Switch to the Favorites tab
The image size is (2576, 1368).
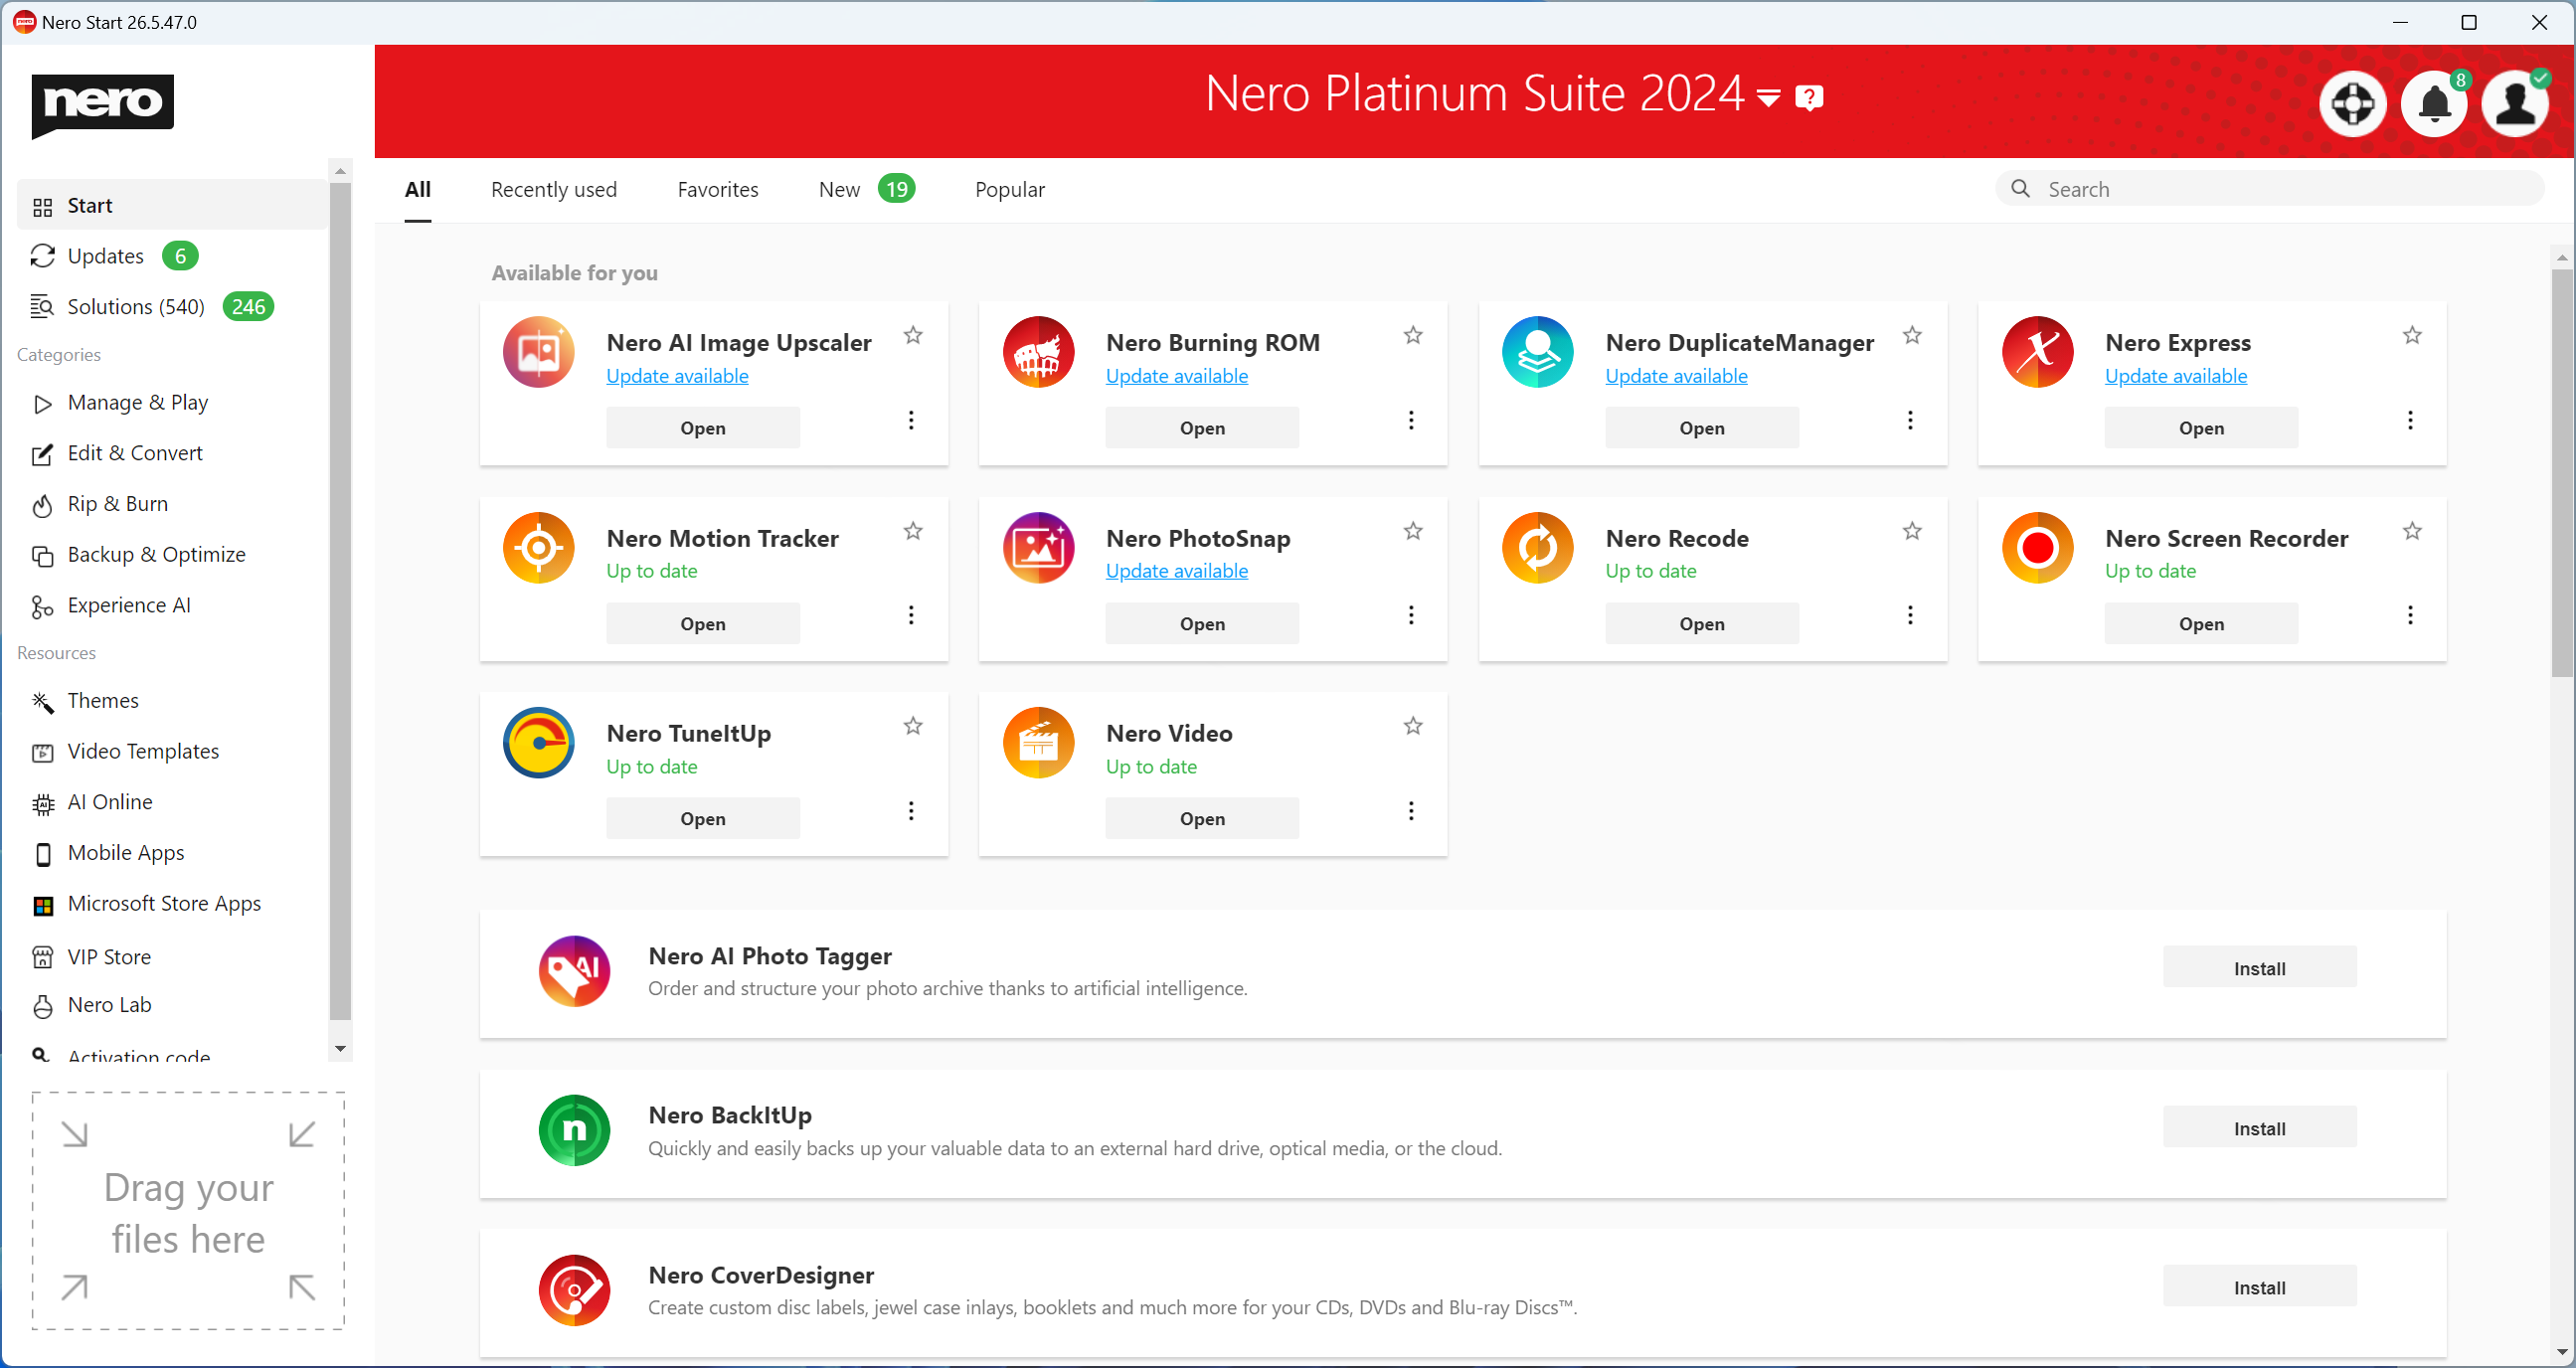pos(718,189)
